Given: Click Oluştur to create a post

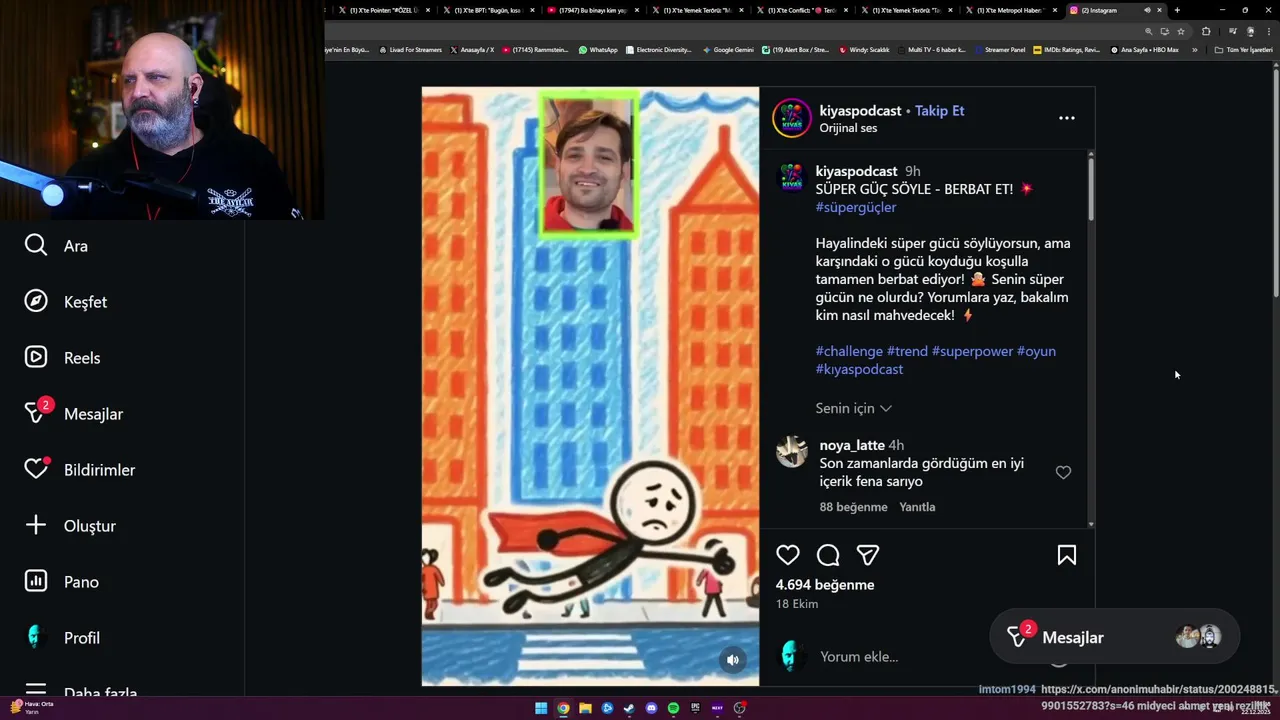Looking at the screenshot, I should point(69,526).
